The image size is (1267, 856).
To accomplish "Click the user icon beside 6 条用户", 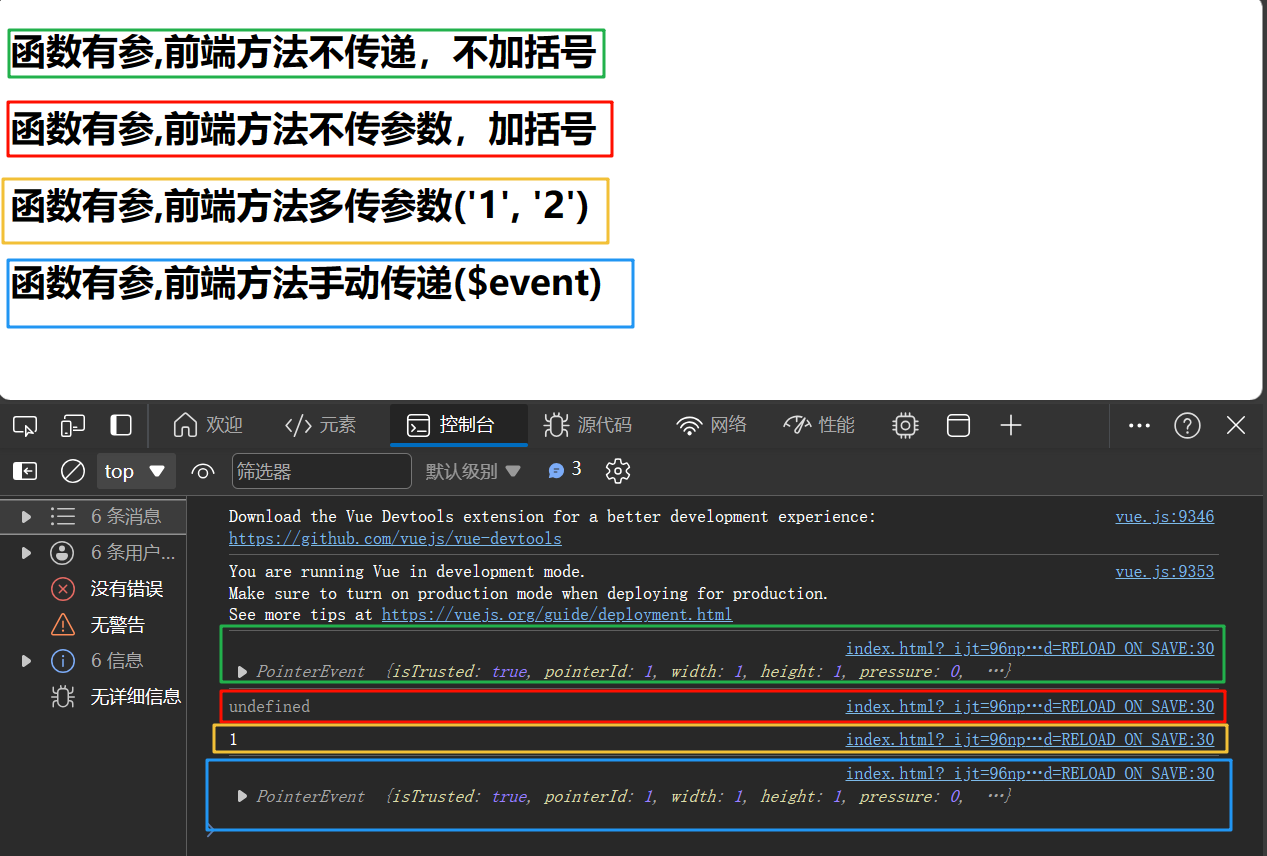I will (x=63, y=553).
